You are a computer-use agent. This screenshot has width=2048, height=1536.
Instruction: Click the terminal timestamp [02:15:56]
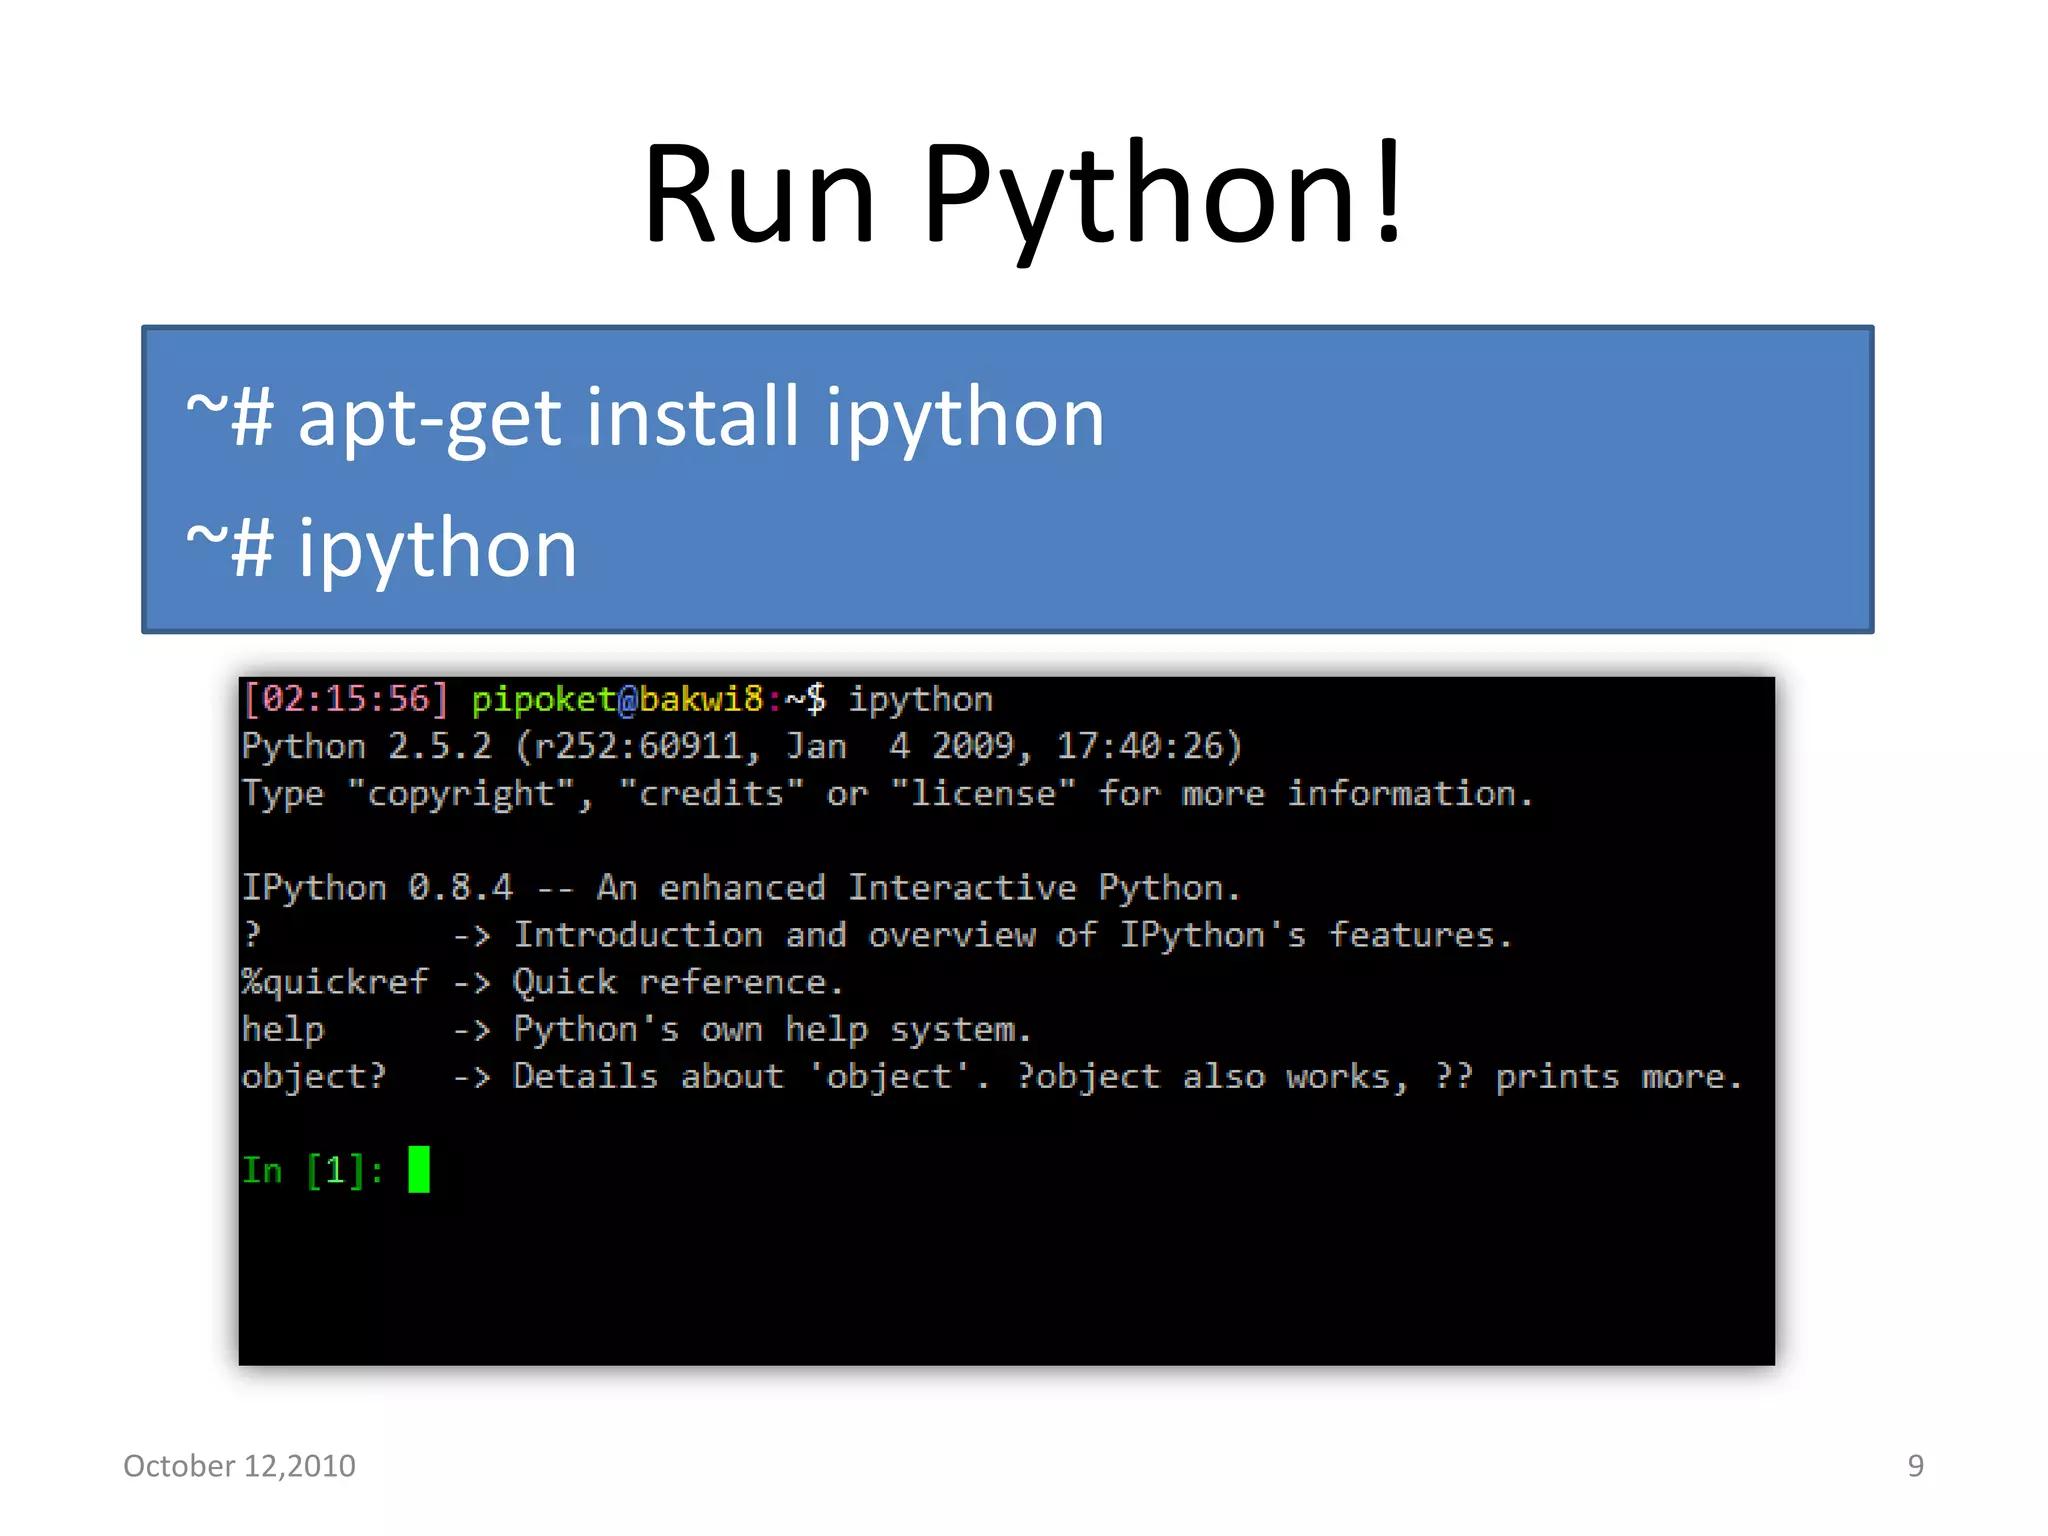point(345,699)
